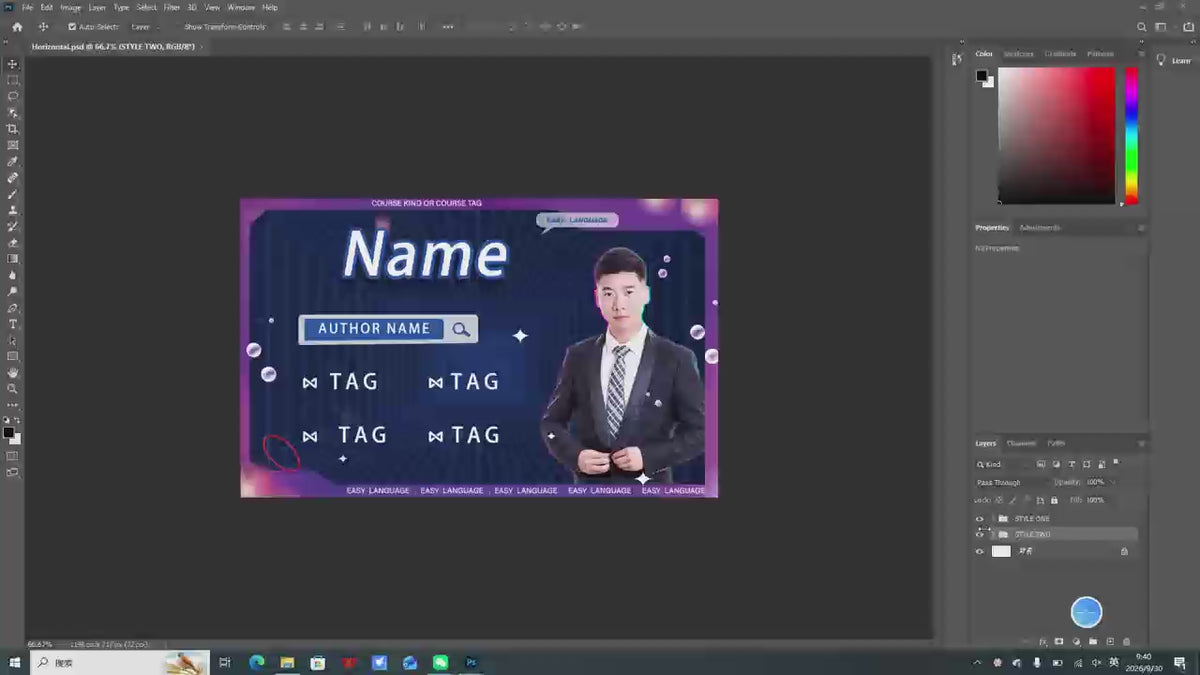The image size is (1200, 675).
Task: Pick a color in the red color field
Action: [x=1056, y=136]
